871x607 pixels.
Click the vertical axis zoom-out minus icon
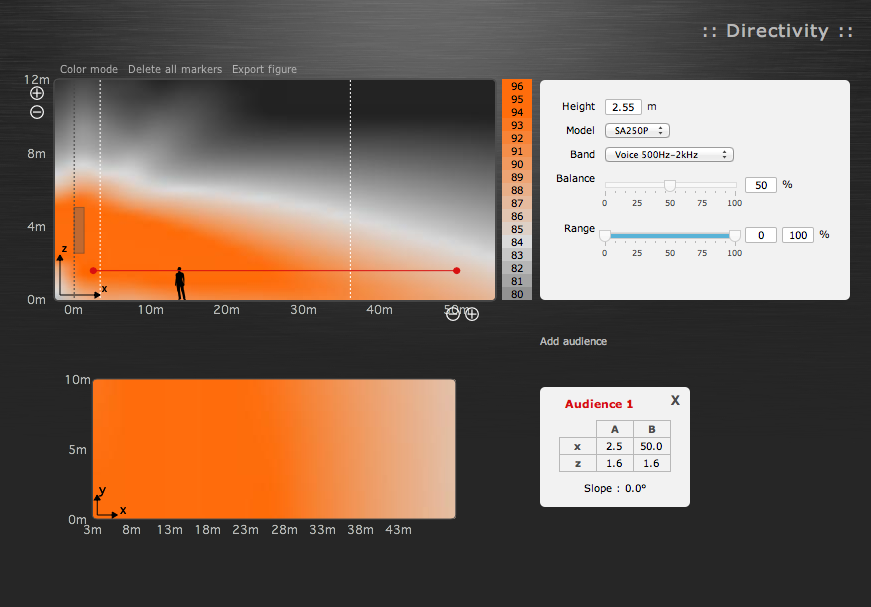tap(37, 112)
